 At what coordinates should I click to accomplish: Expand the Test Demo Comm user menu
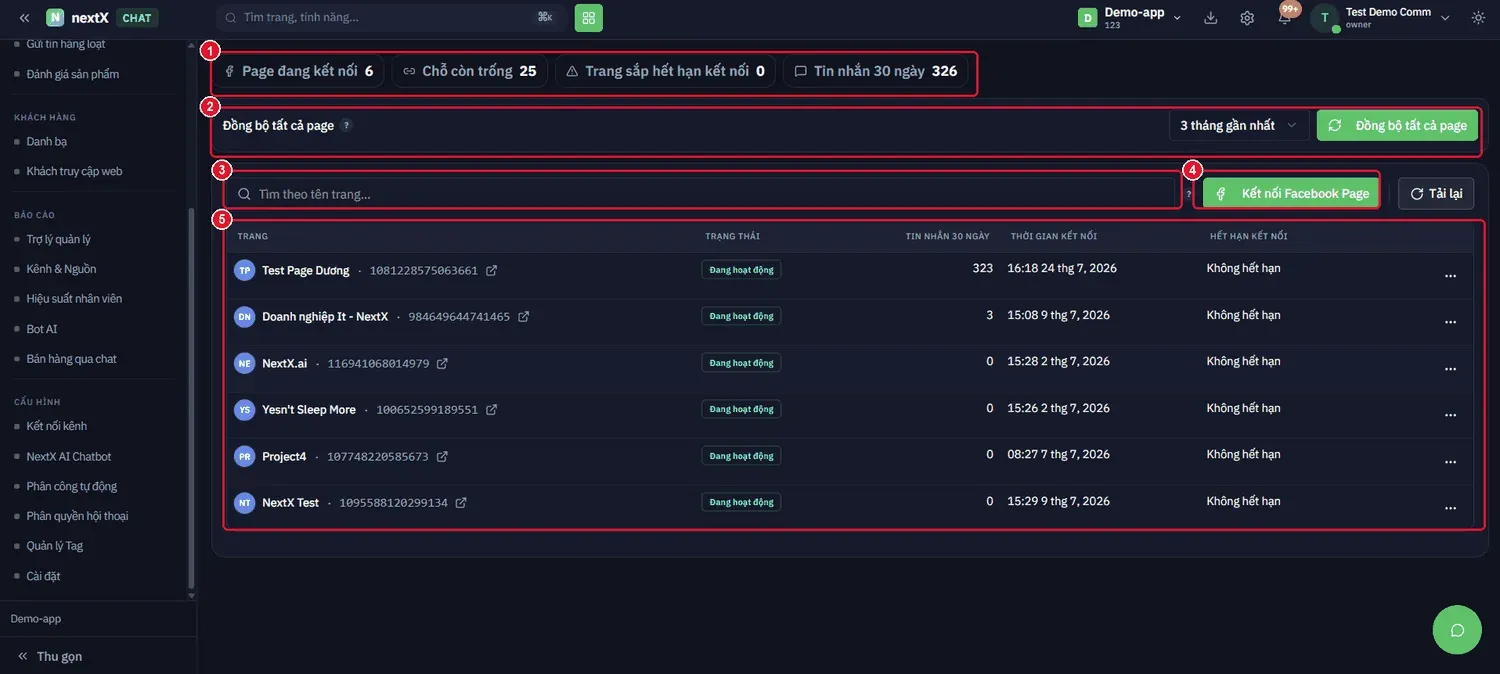click(x=1382, y=18)
